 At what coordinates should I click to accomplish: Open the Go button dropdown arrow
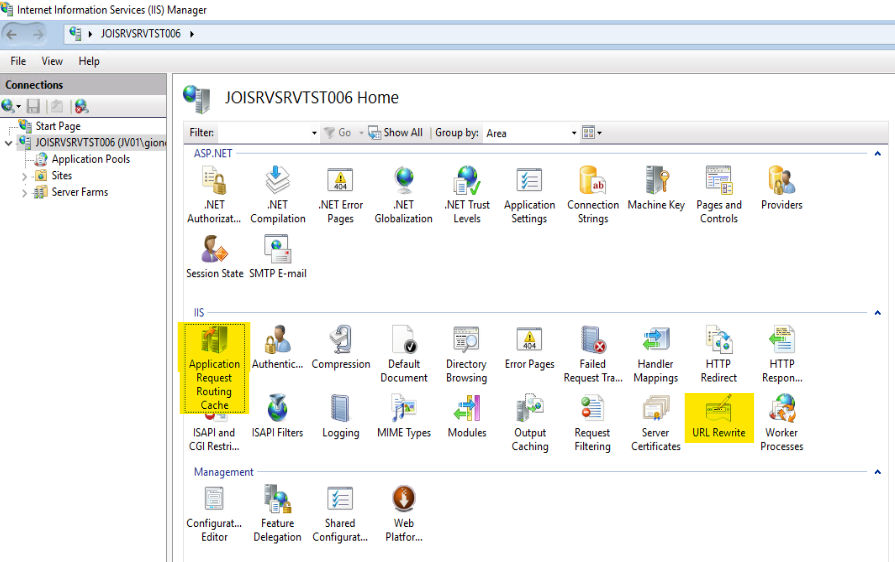(x=361, y=133)
